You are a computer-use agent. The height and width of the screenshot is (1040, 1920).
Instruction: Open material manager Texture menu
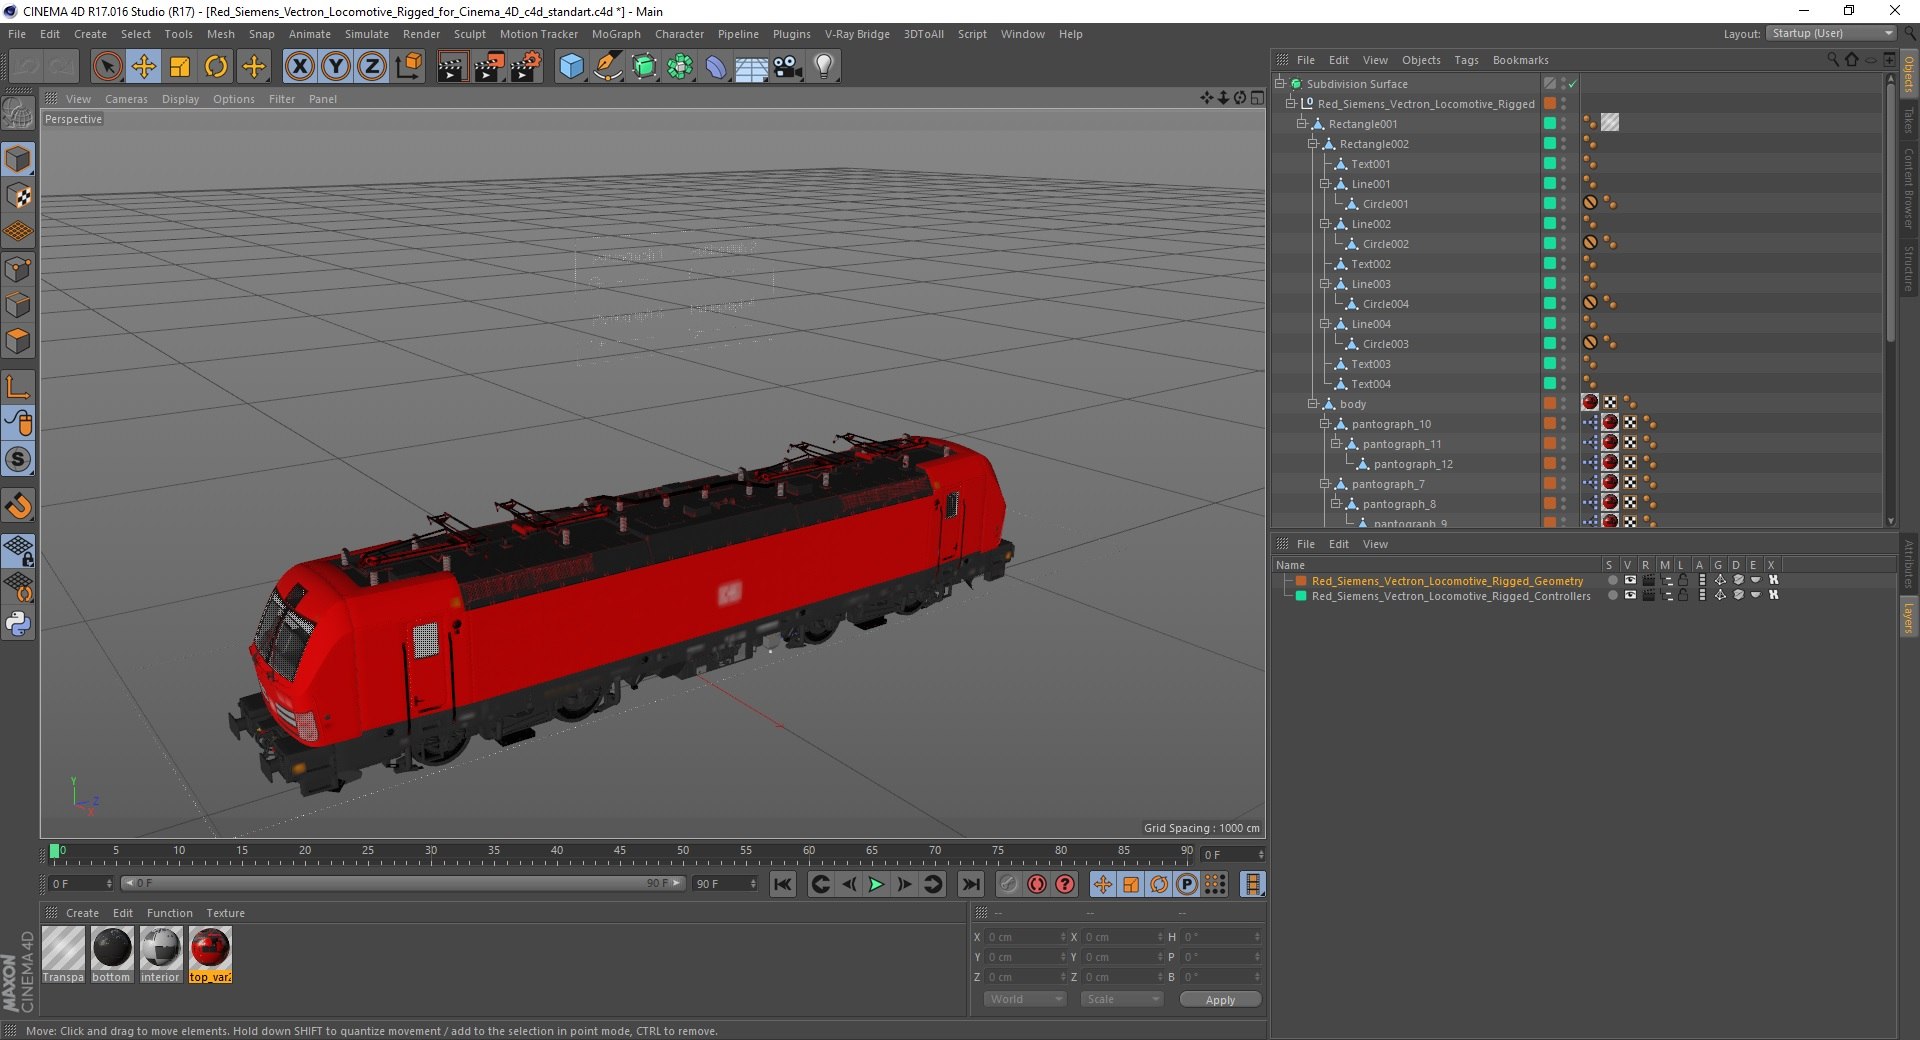(x=225, y=913)
